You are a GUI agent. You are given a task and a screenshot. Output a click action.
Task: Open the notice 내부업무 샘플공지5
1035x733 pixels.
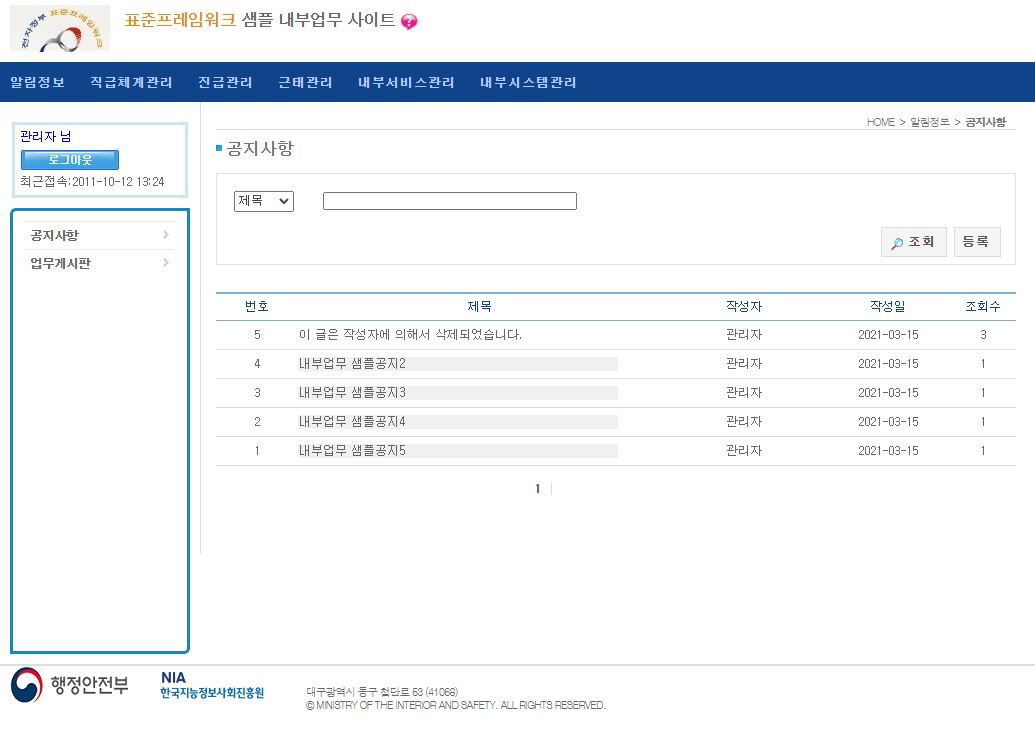coord(352,451)
